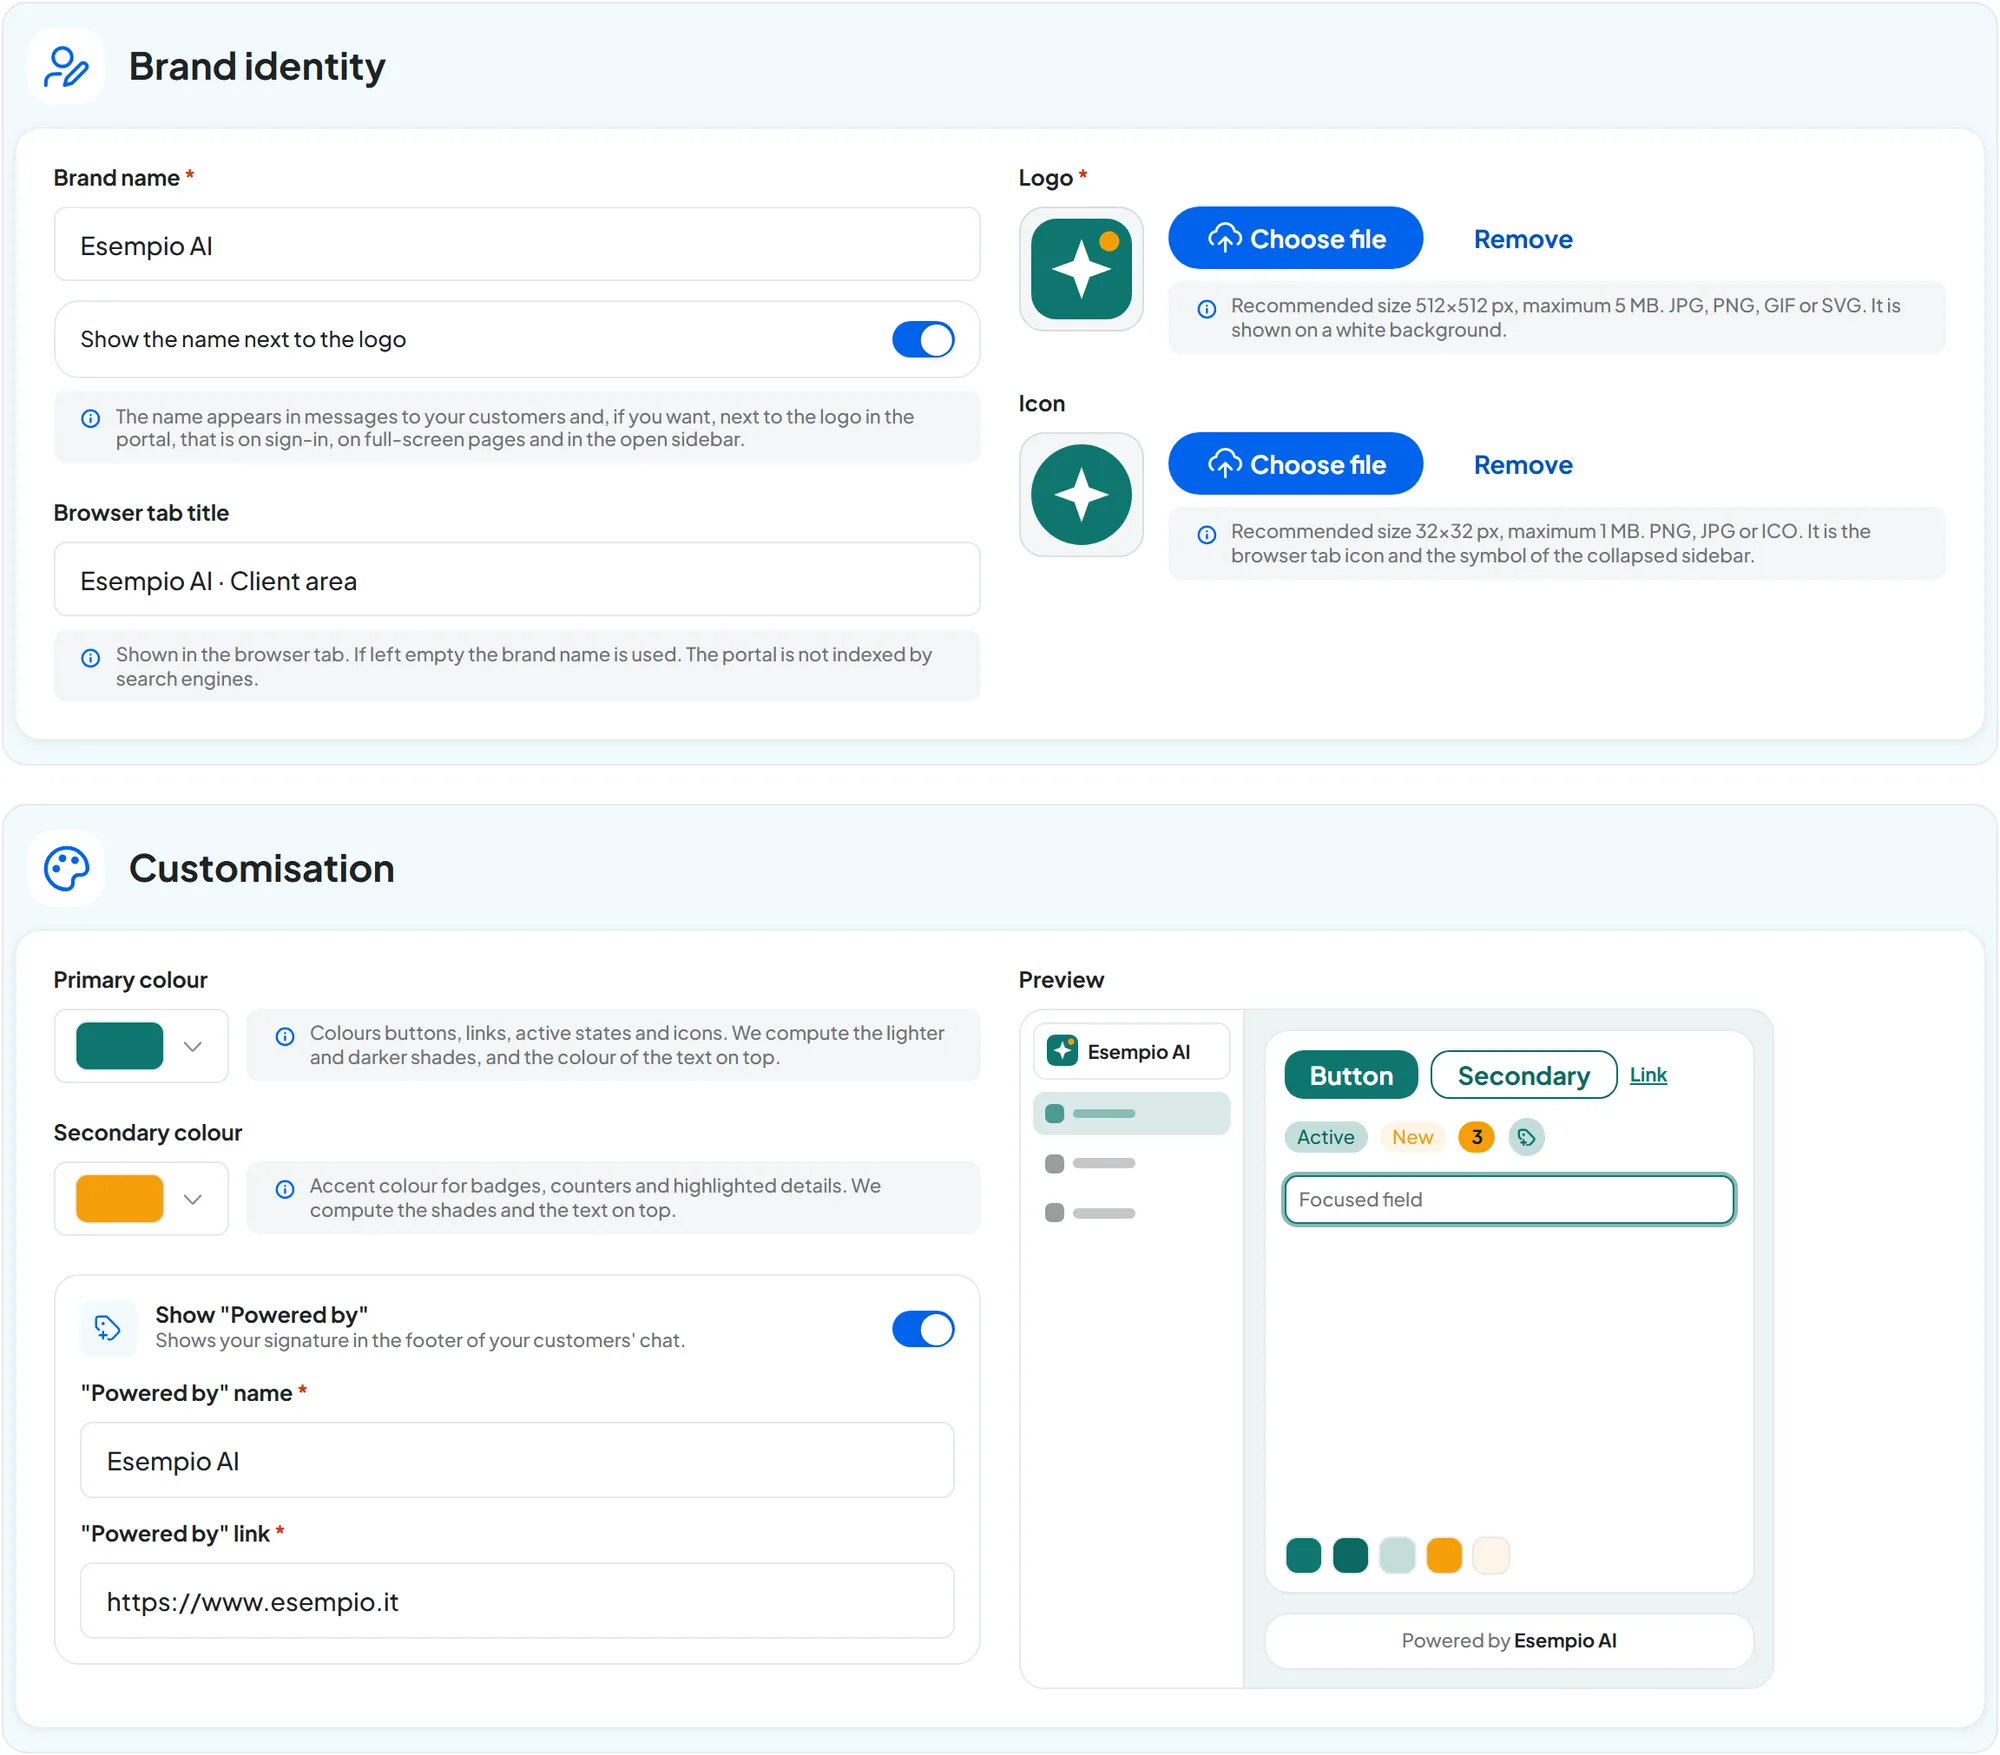Toggle Show the name next to the logo

(923, 339)
